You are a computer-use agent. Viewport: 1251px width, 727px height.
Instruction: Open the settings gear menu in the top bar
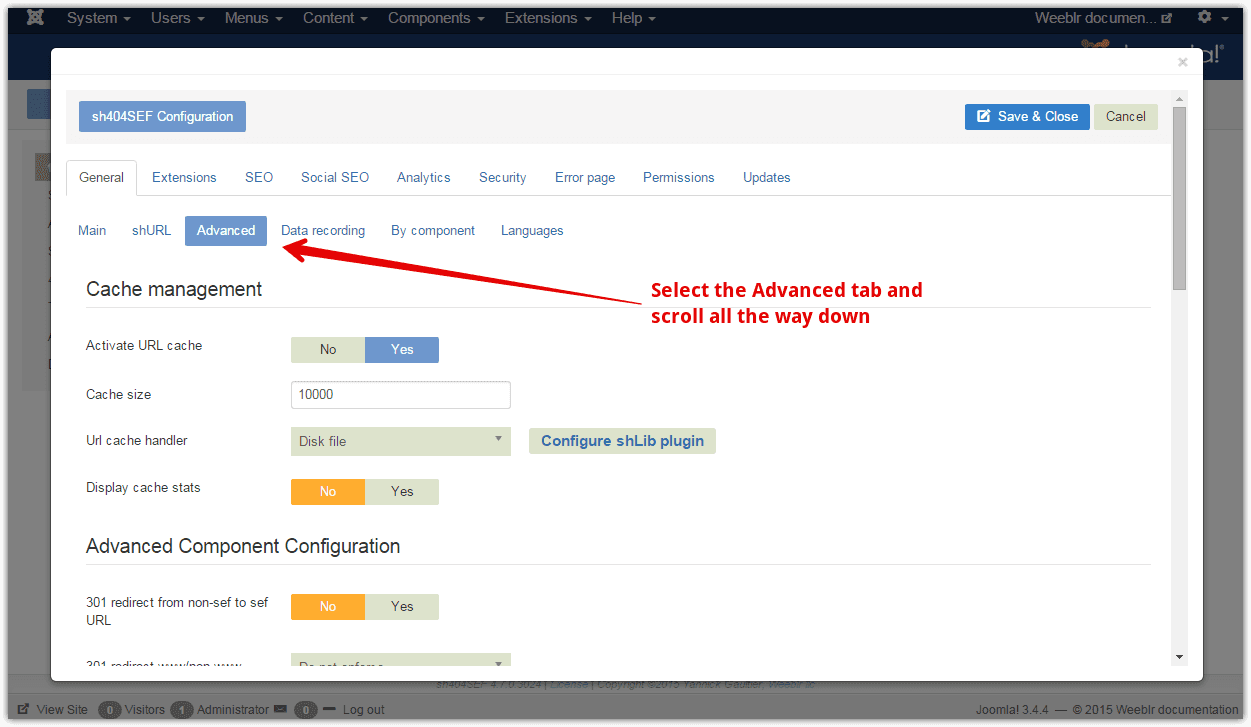coord(1213,18)
